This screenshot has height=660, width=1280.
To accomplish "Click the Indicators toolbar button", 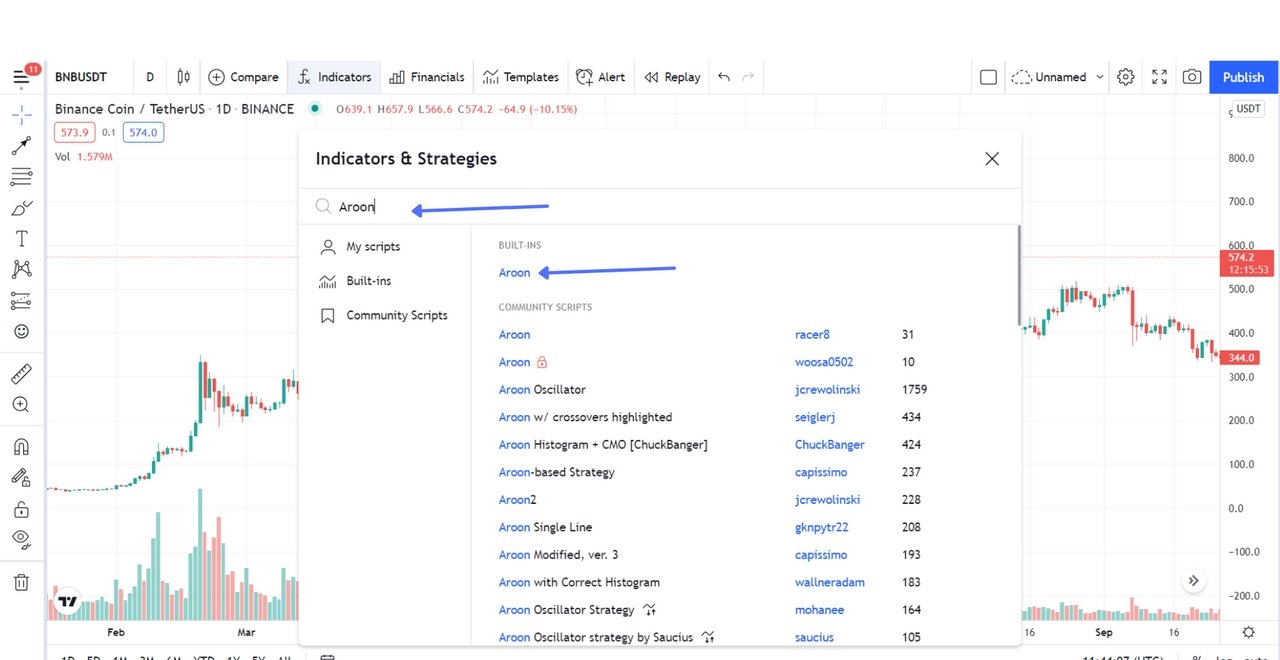I will [334, 77].
